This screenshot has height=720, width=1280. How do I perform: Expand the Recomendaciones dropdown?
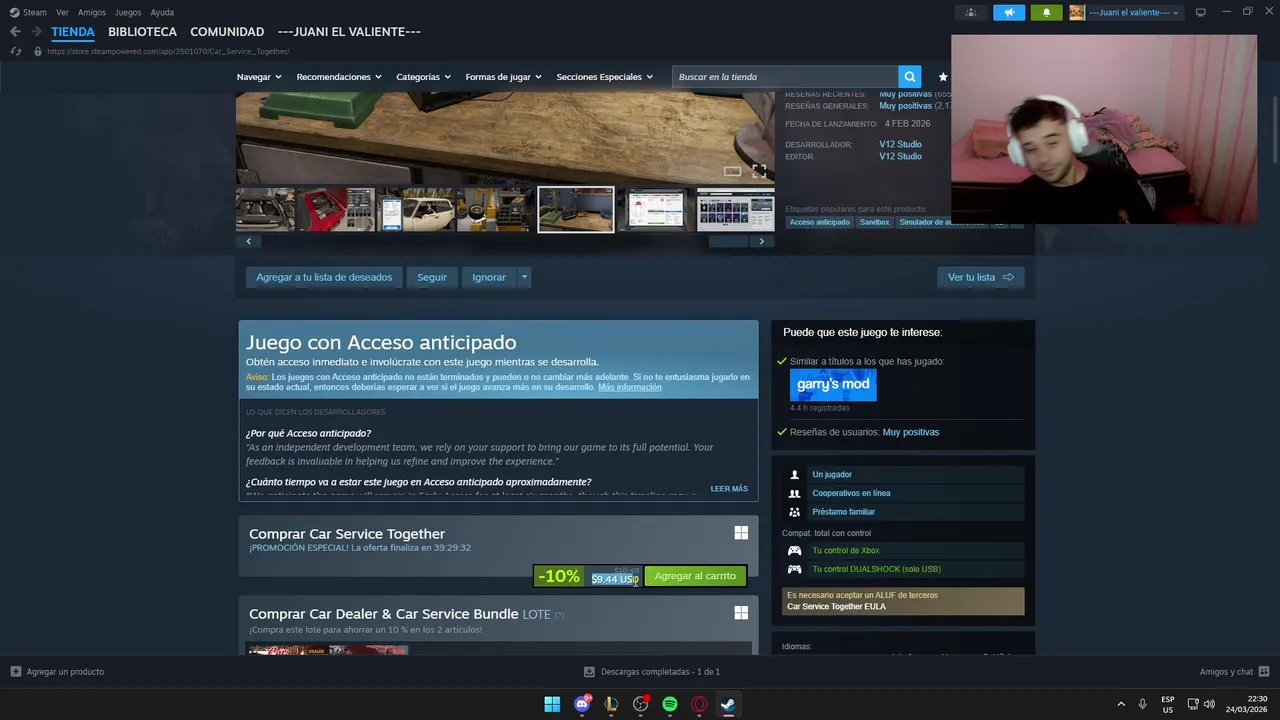tap(339, 77)
